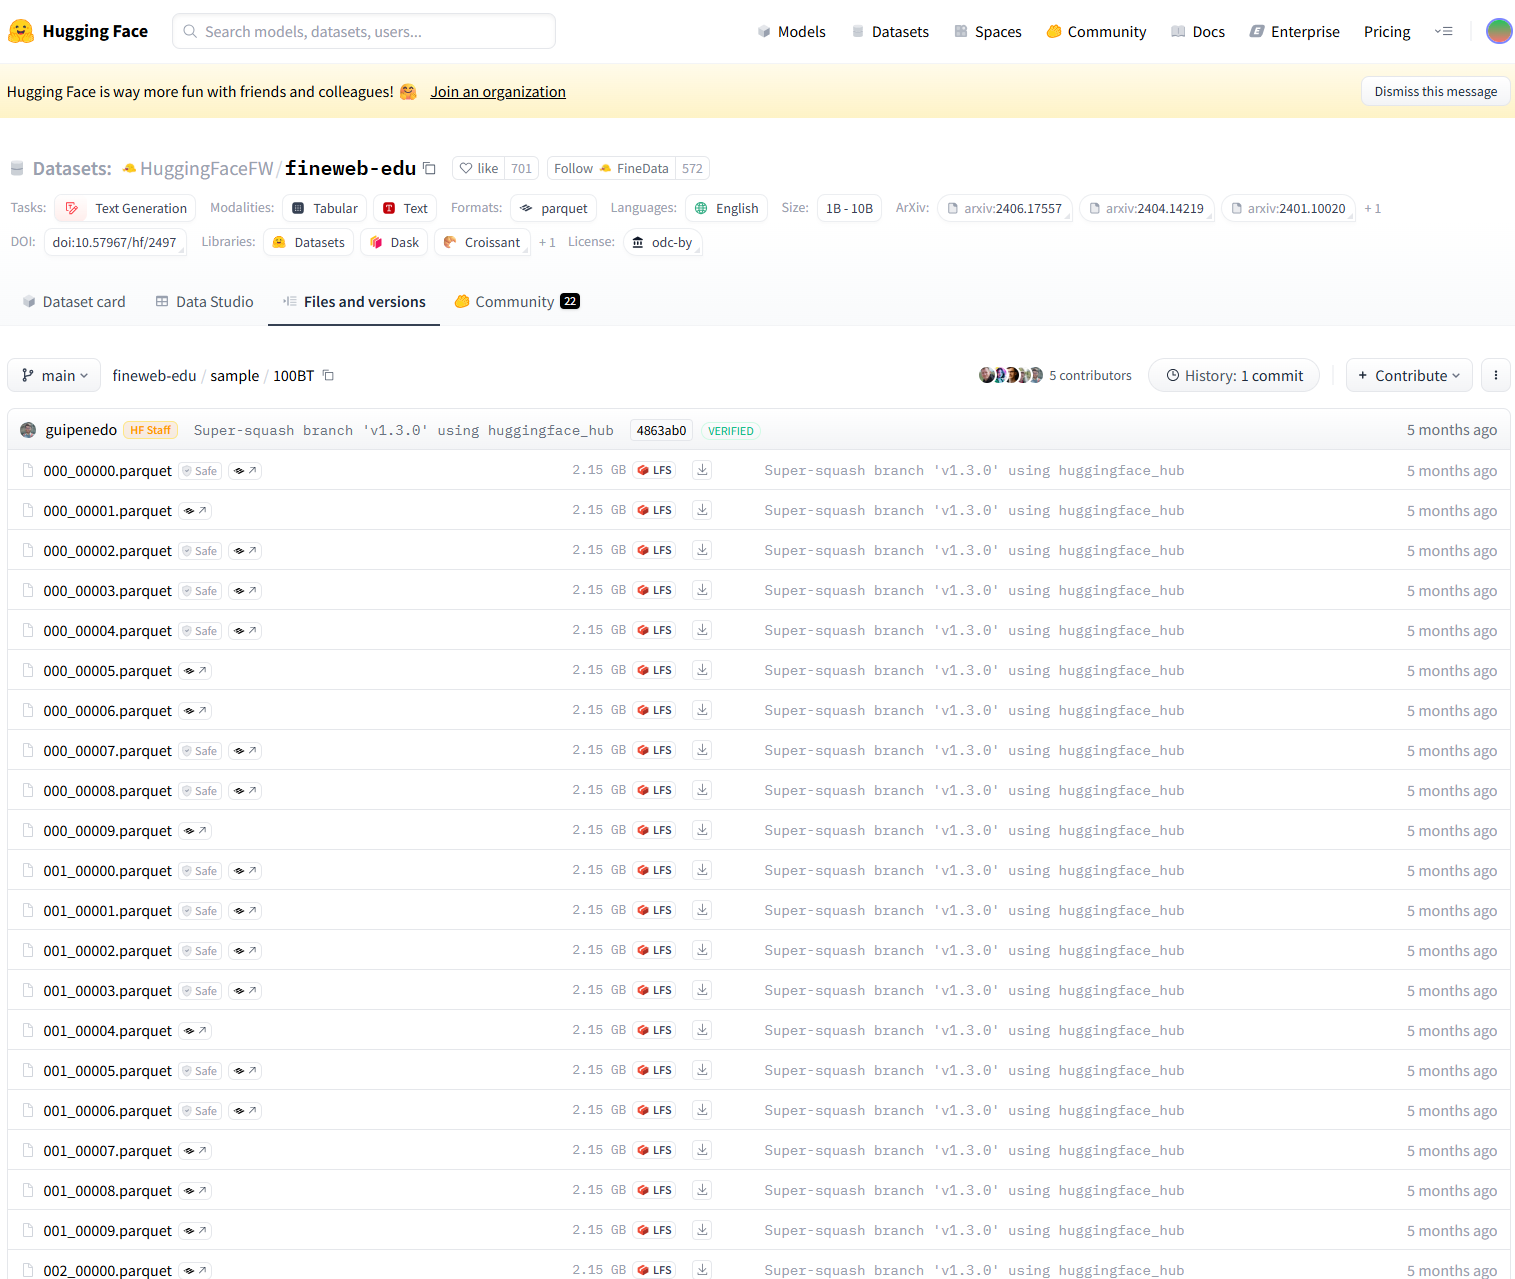Click the doi:10.57967/hf/2497 tag
This screenshot has width=1515, height=1279.
pyautogui.click(x=115, y=242)
